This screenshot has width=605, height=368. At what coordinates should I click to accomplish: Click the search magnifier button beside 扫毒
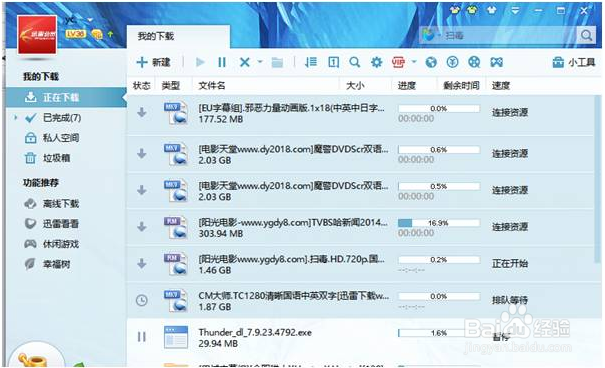[x=586, y=35]
